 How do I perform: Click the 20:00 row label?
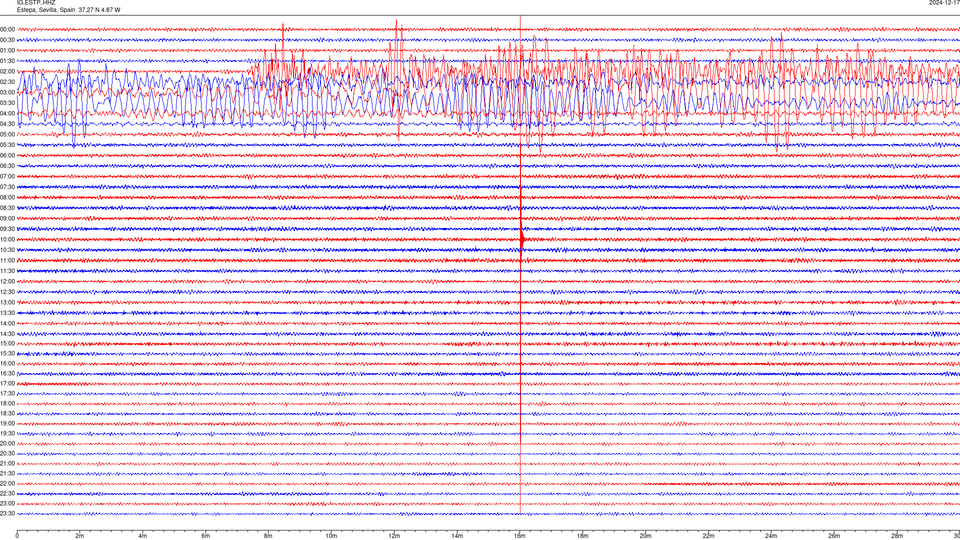pyautogui.click(x=7, y=443)
